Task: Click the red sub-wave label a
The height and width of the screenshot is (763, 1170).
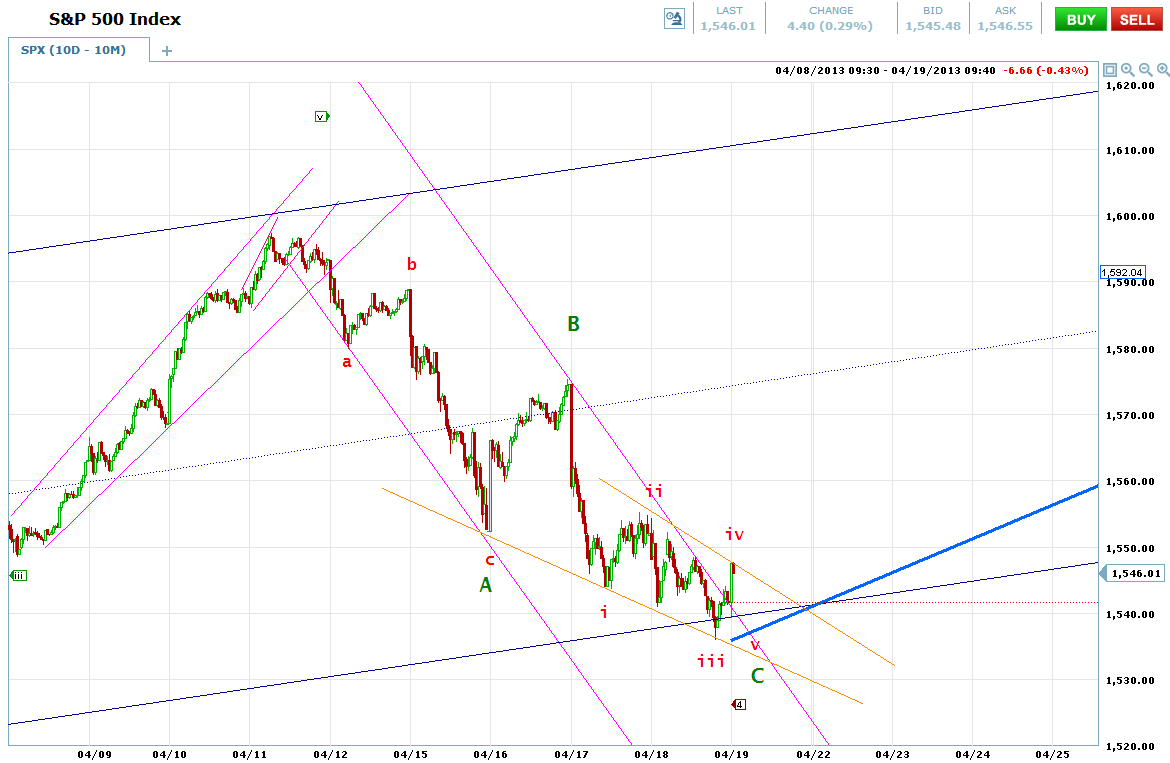Action: 346,362
